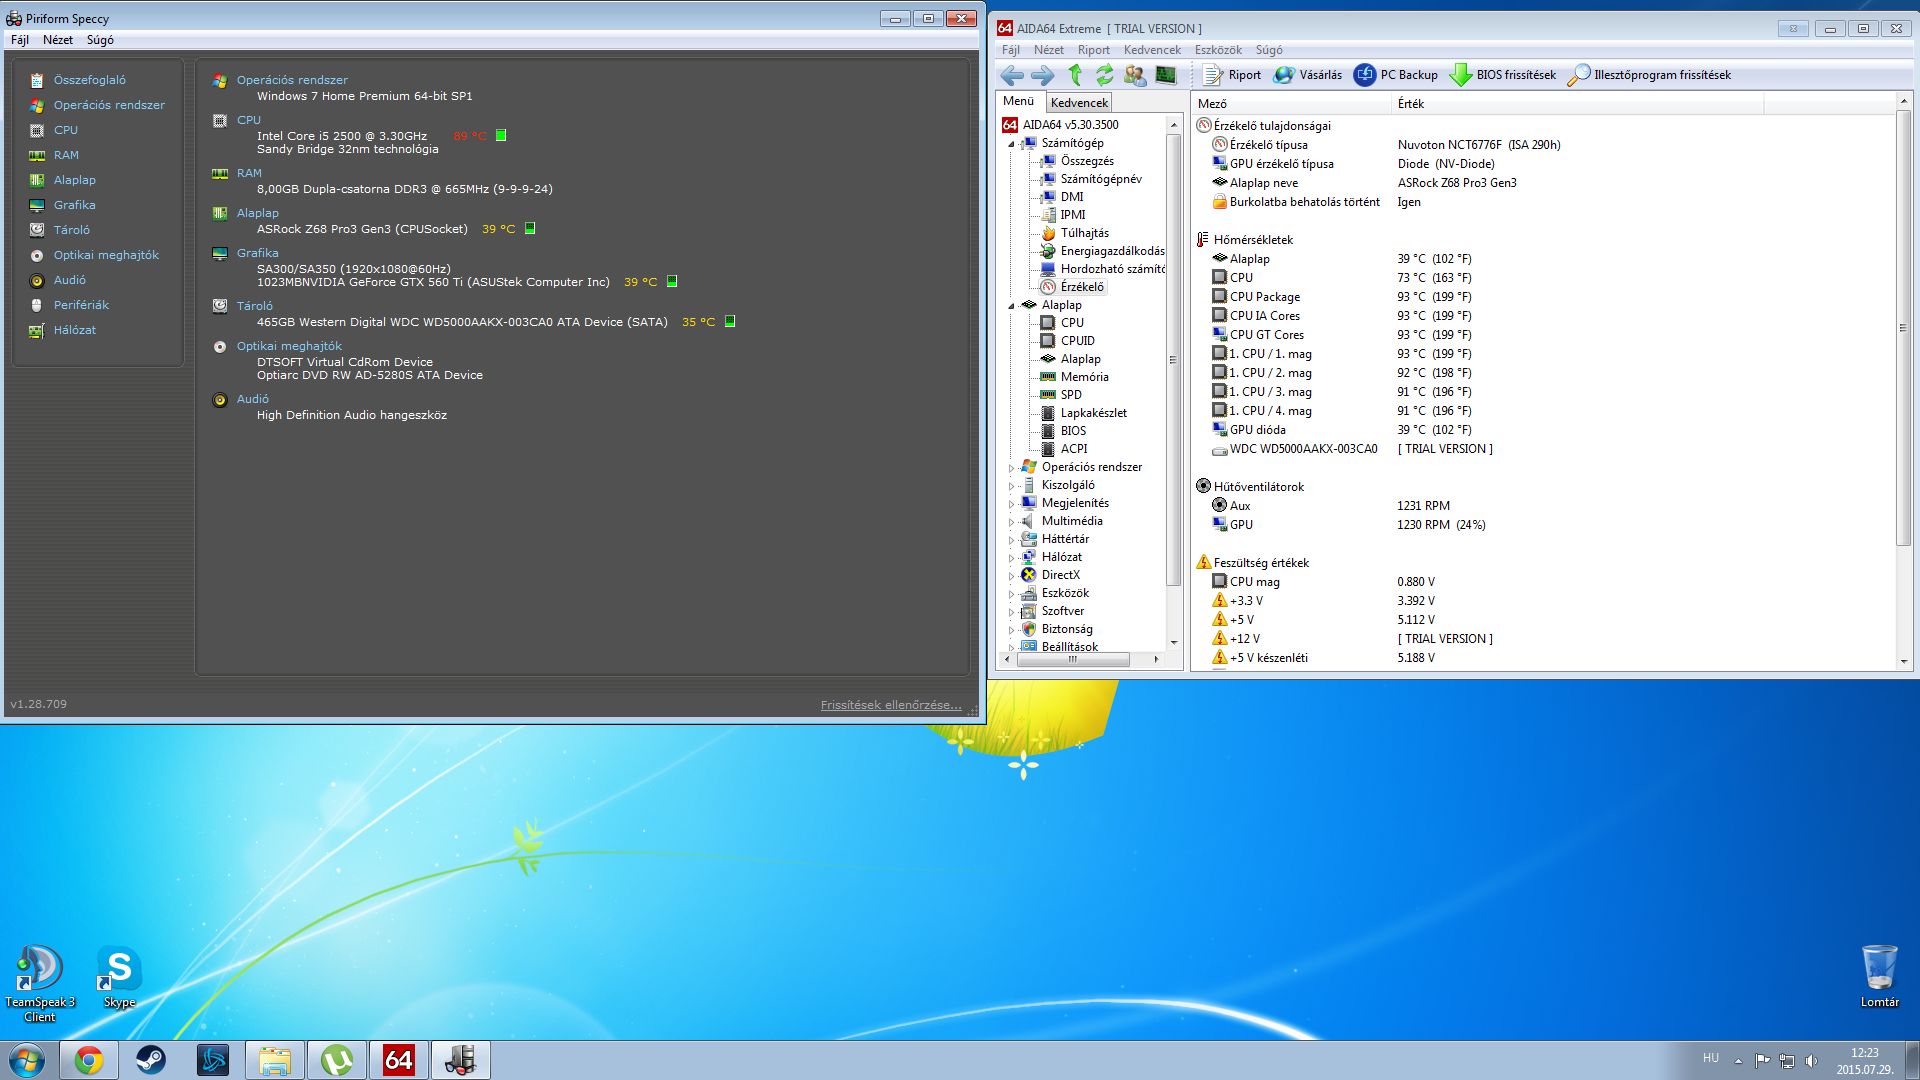Click the Érték column header
The width and height of the screenshot is (1920, 1080).
point(1578,104)
